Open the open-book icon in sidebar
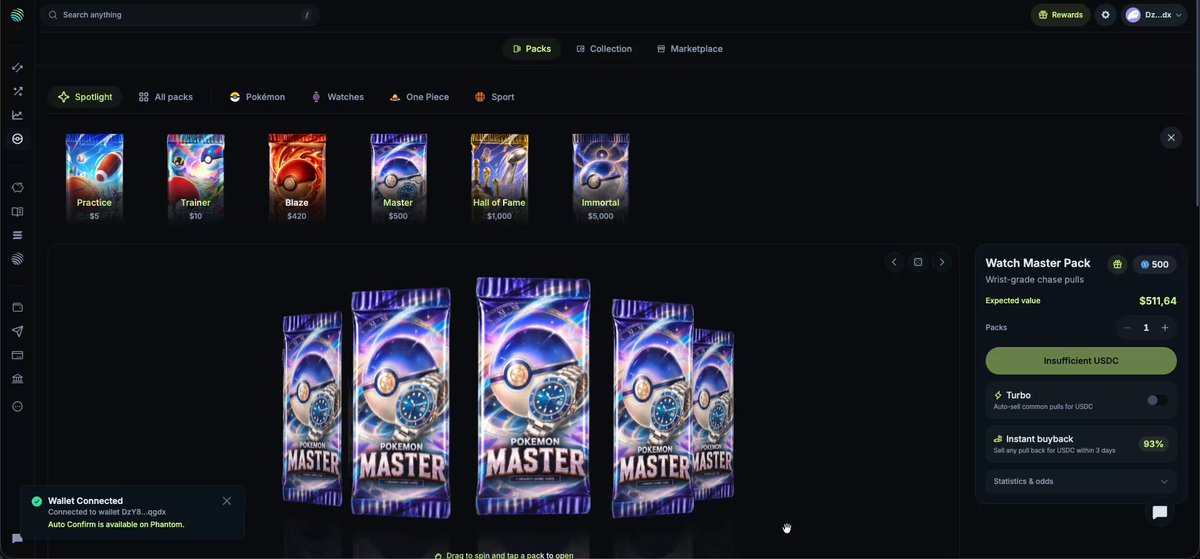 pos(17,212)
